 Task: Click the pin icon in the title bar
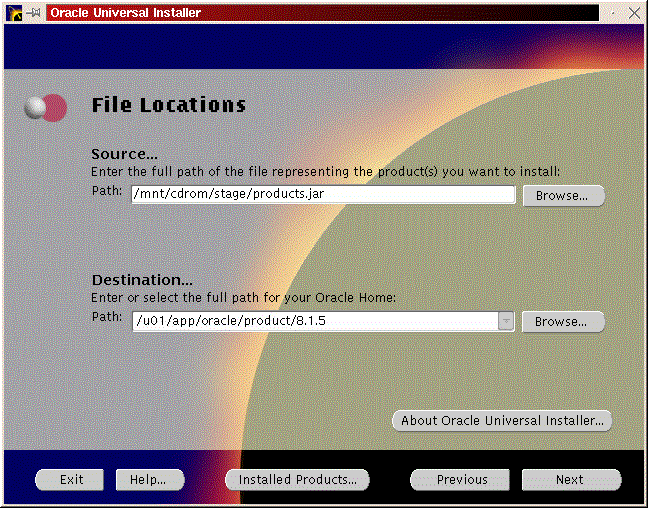pos(32,13)
